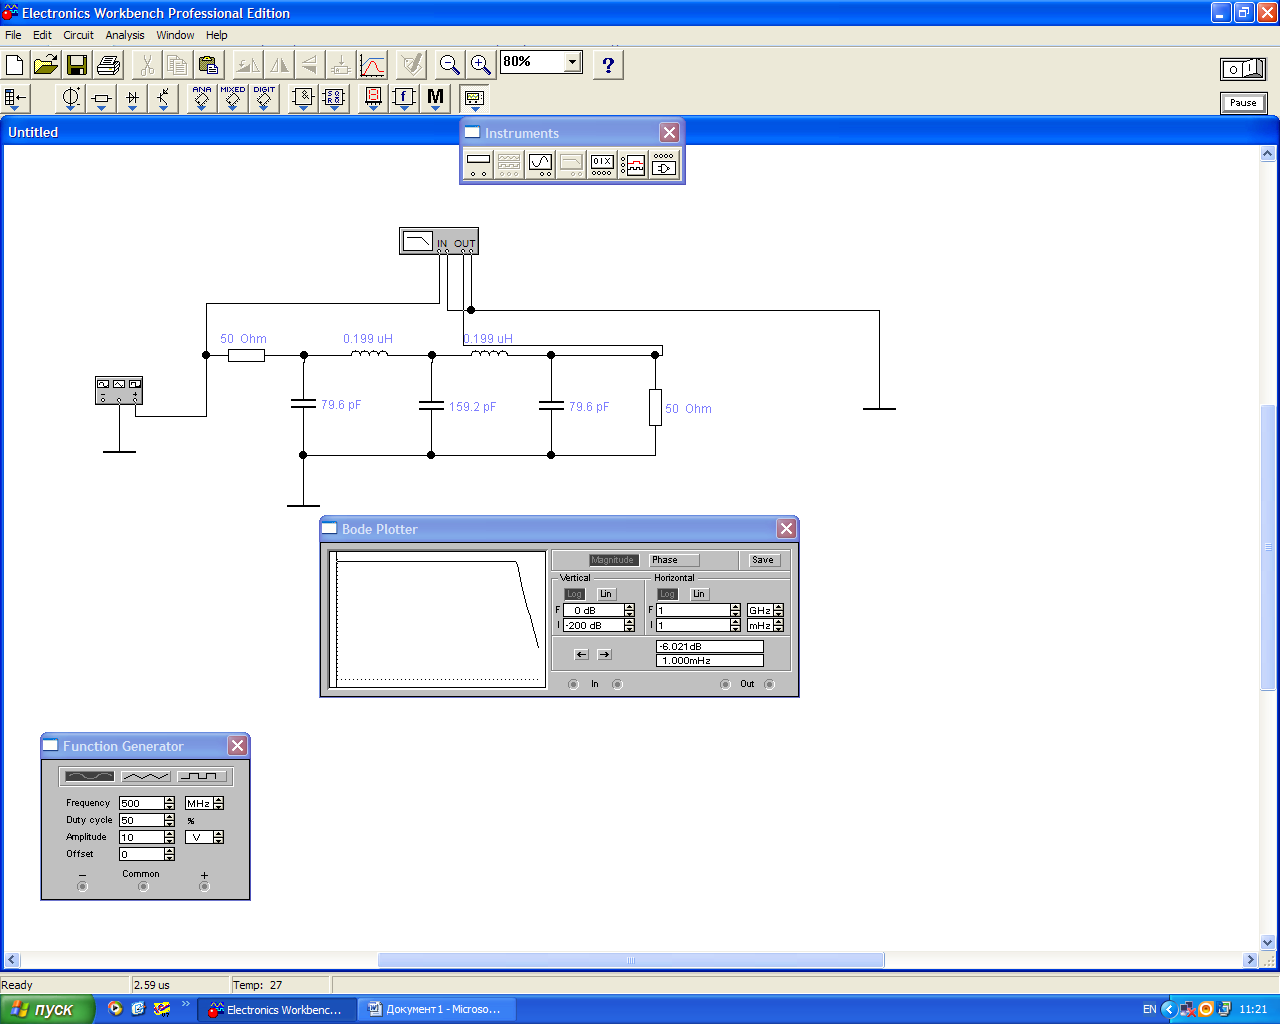Screen dimensions: 1280x1024
Task: Open the Logic Gates parts bin
Action: click(x=304, y=98)
